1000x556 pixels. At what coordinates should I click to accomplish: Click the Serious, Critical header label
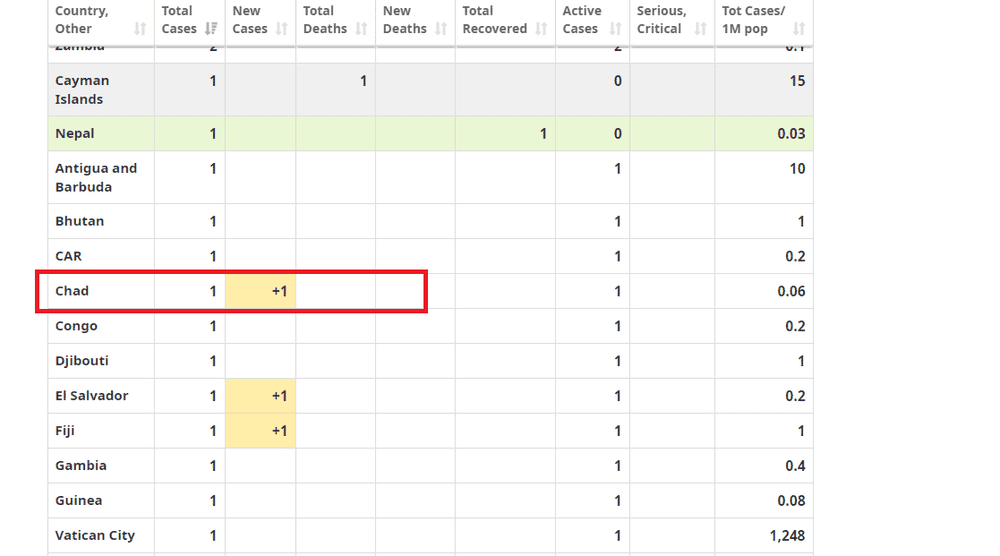[661, 20]
